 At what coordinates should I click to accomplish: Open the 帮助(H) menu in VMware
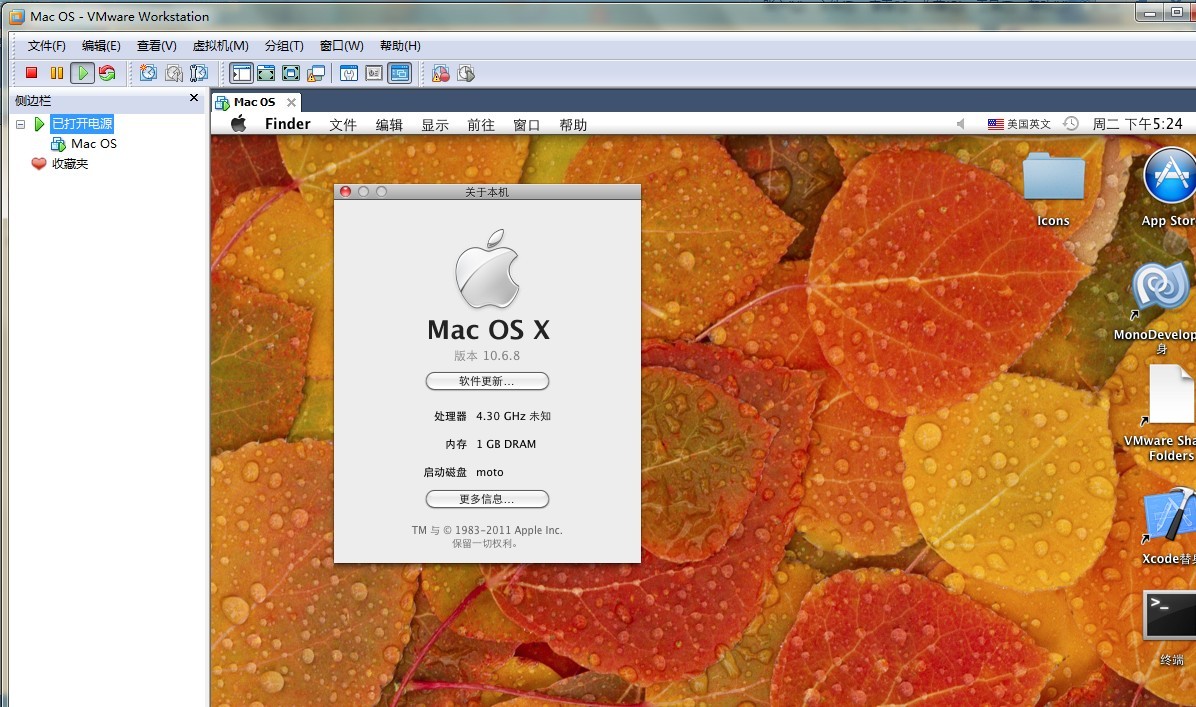400,46
